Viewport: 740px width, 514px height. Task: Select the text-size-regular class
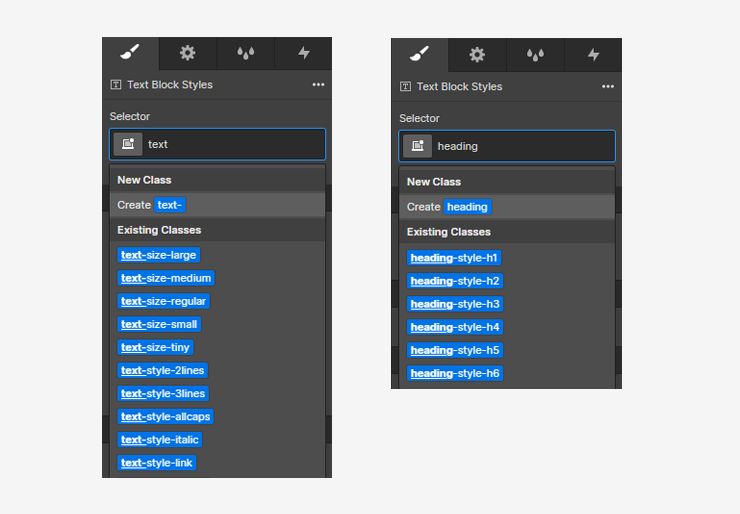(x=163, y=301)
